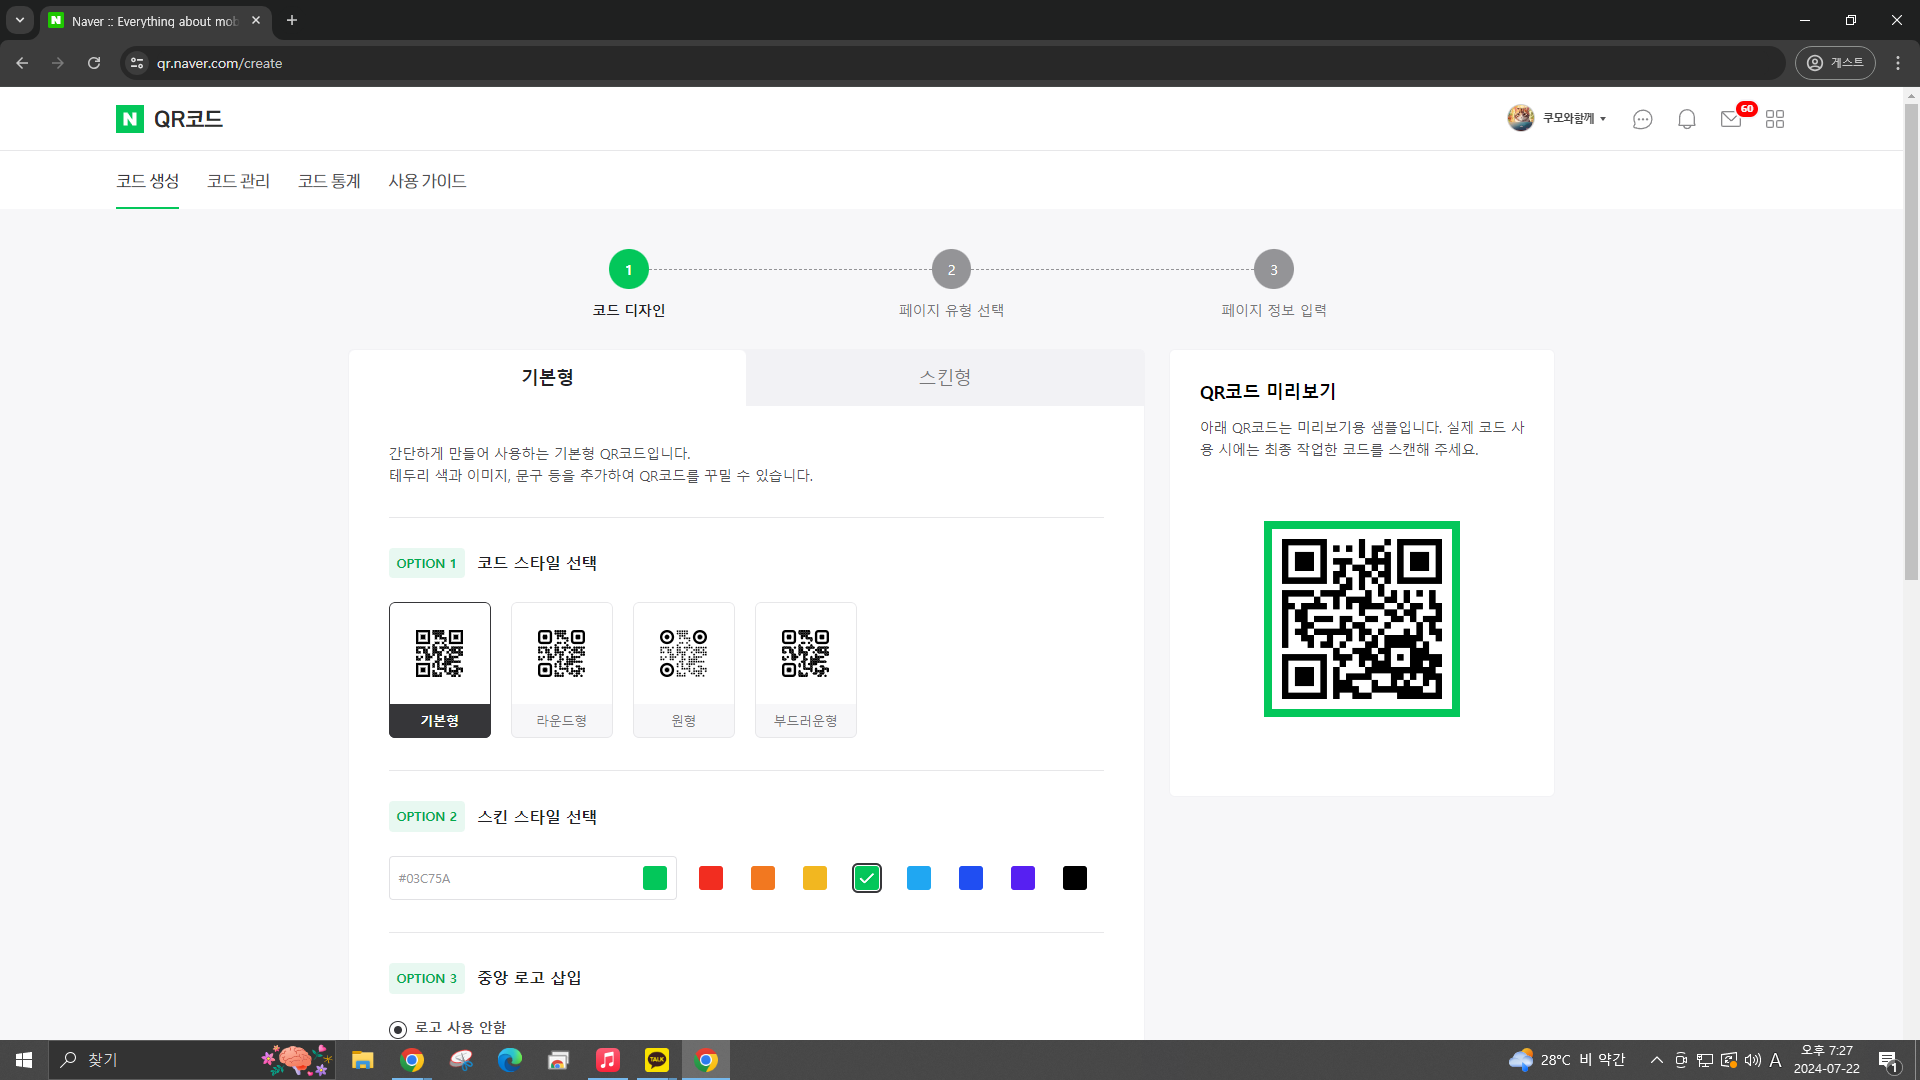
Task: Select the 라운드형 QR code style
Action: [x=561, y=668]
